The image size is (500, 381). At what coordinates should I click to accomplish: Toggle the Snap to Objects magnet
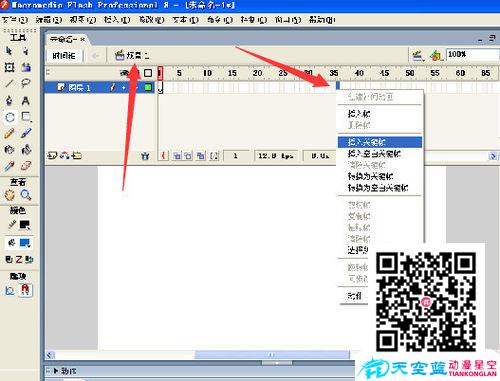(26, 289)
